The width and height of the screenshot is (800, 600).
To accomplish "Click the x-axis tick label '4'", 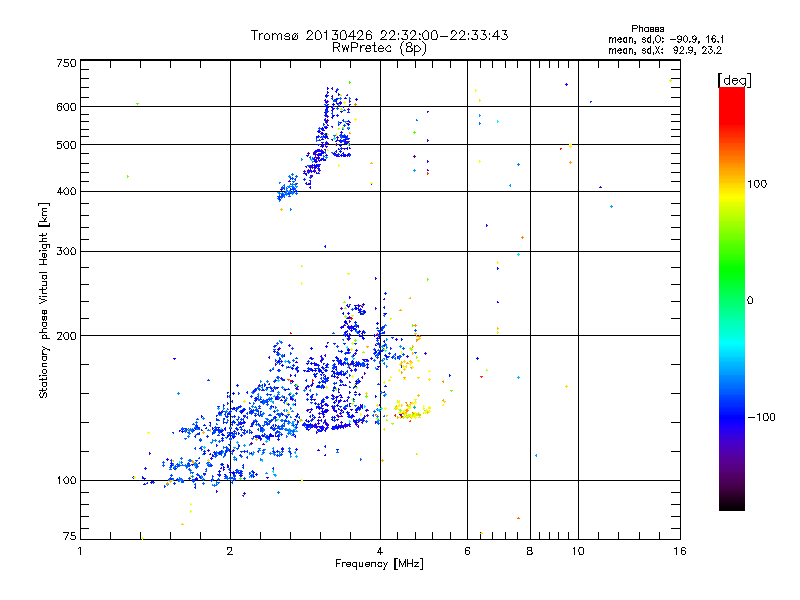I will click(x=380, y=551).
